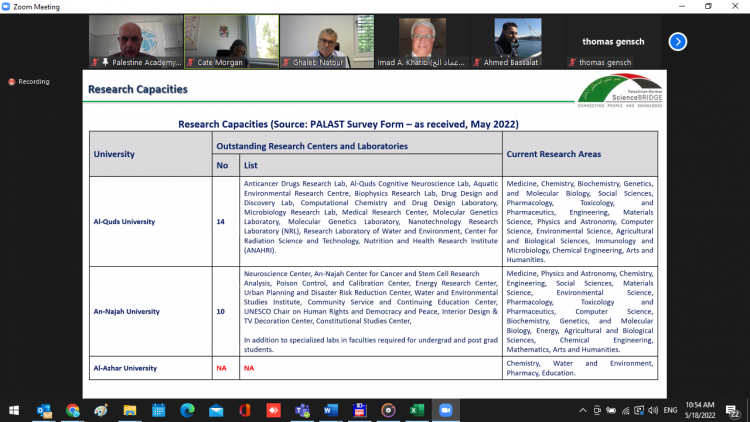Click the number 10 in An-Najah row
Viewport: 750px width, 422px height.
click(x=221, y=311)
